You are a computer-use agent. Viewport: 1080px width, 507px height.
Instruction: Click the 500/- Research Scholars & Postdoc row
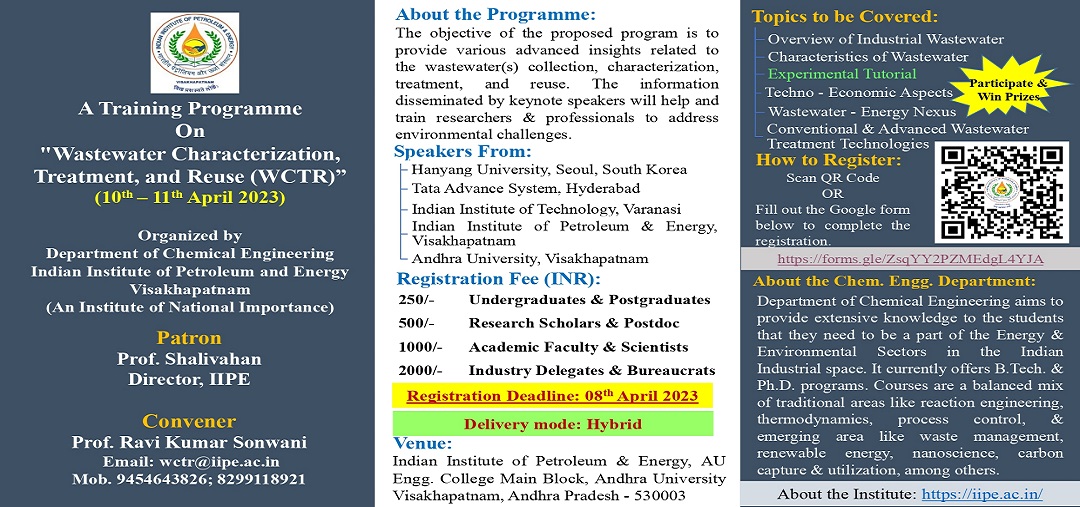(539, 323)
